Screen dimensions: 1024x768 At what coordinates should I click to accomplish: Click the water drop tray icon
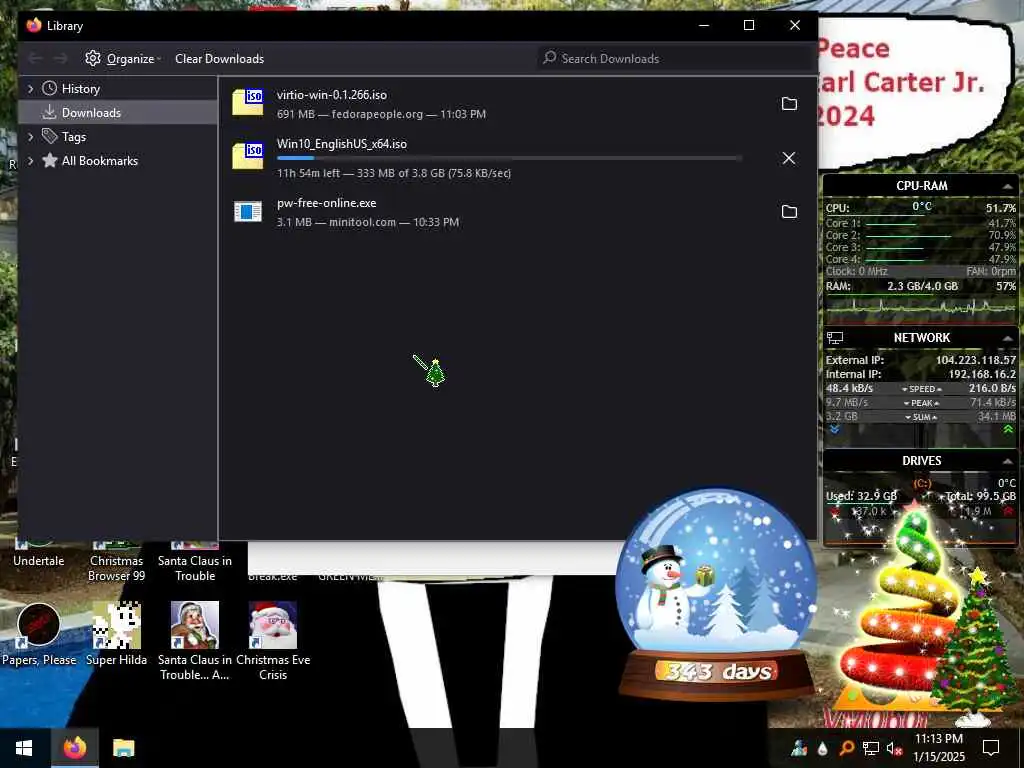[822, 748]
